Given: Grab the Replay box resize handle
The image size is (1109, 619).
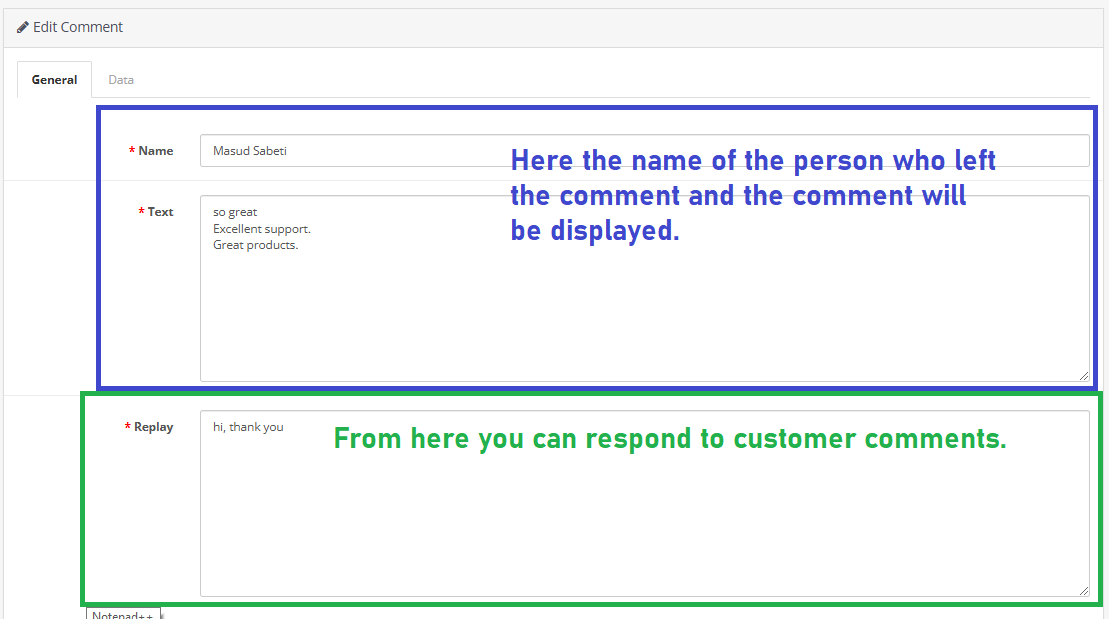Looking at the screenshot, I should pyautogui.click(x=1084, y=591).
